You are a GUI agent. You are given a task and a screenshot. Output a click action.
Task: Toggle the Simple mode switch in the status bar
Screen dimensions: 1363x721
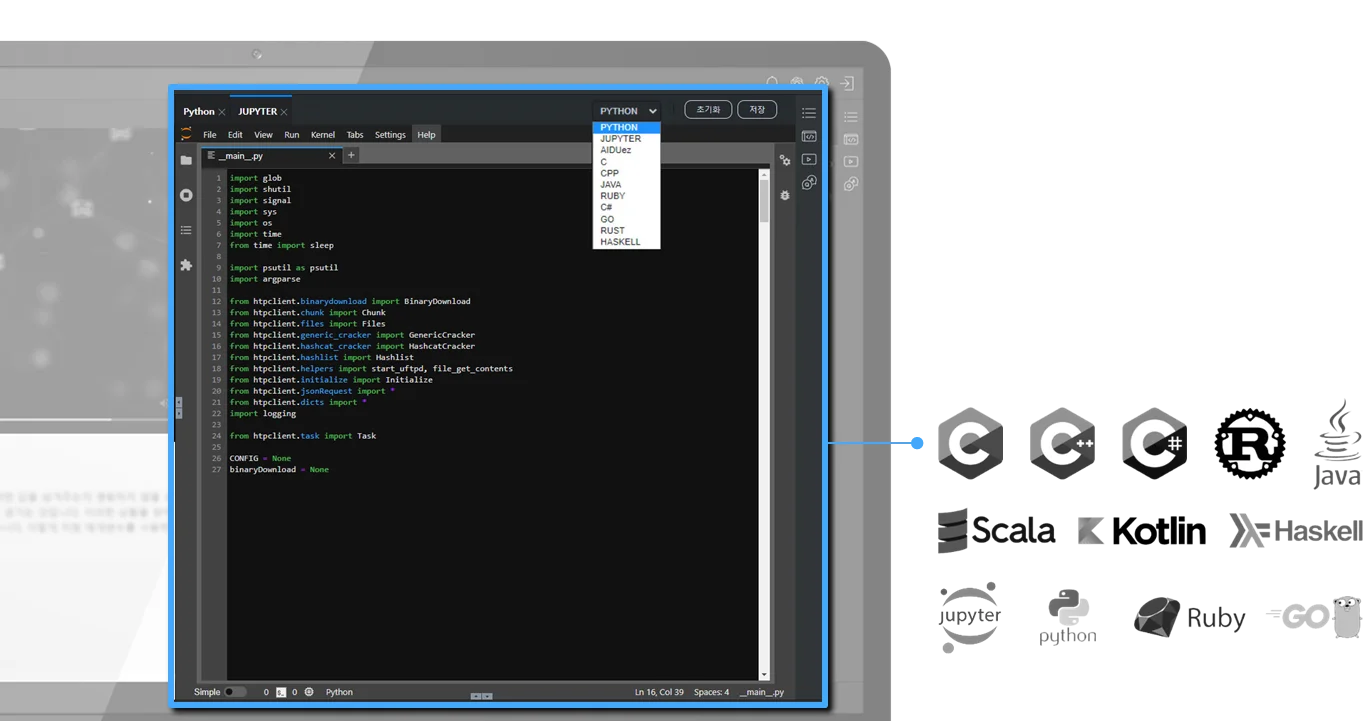click(x=236, y=691)
